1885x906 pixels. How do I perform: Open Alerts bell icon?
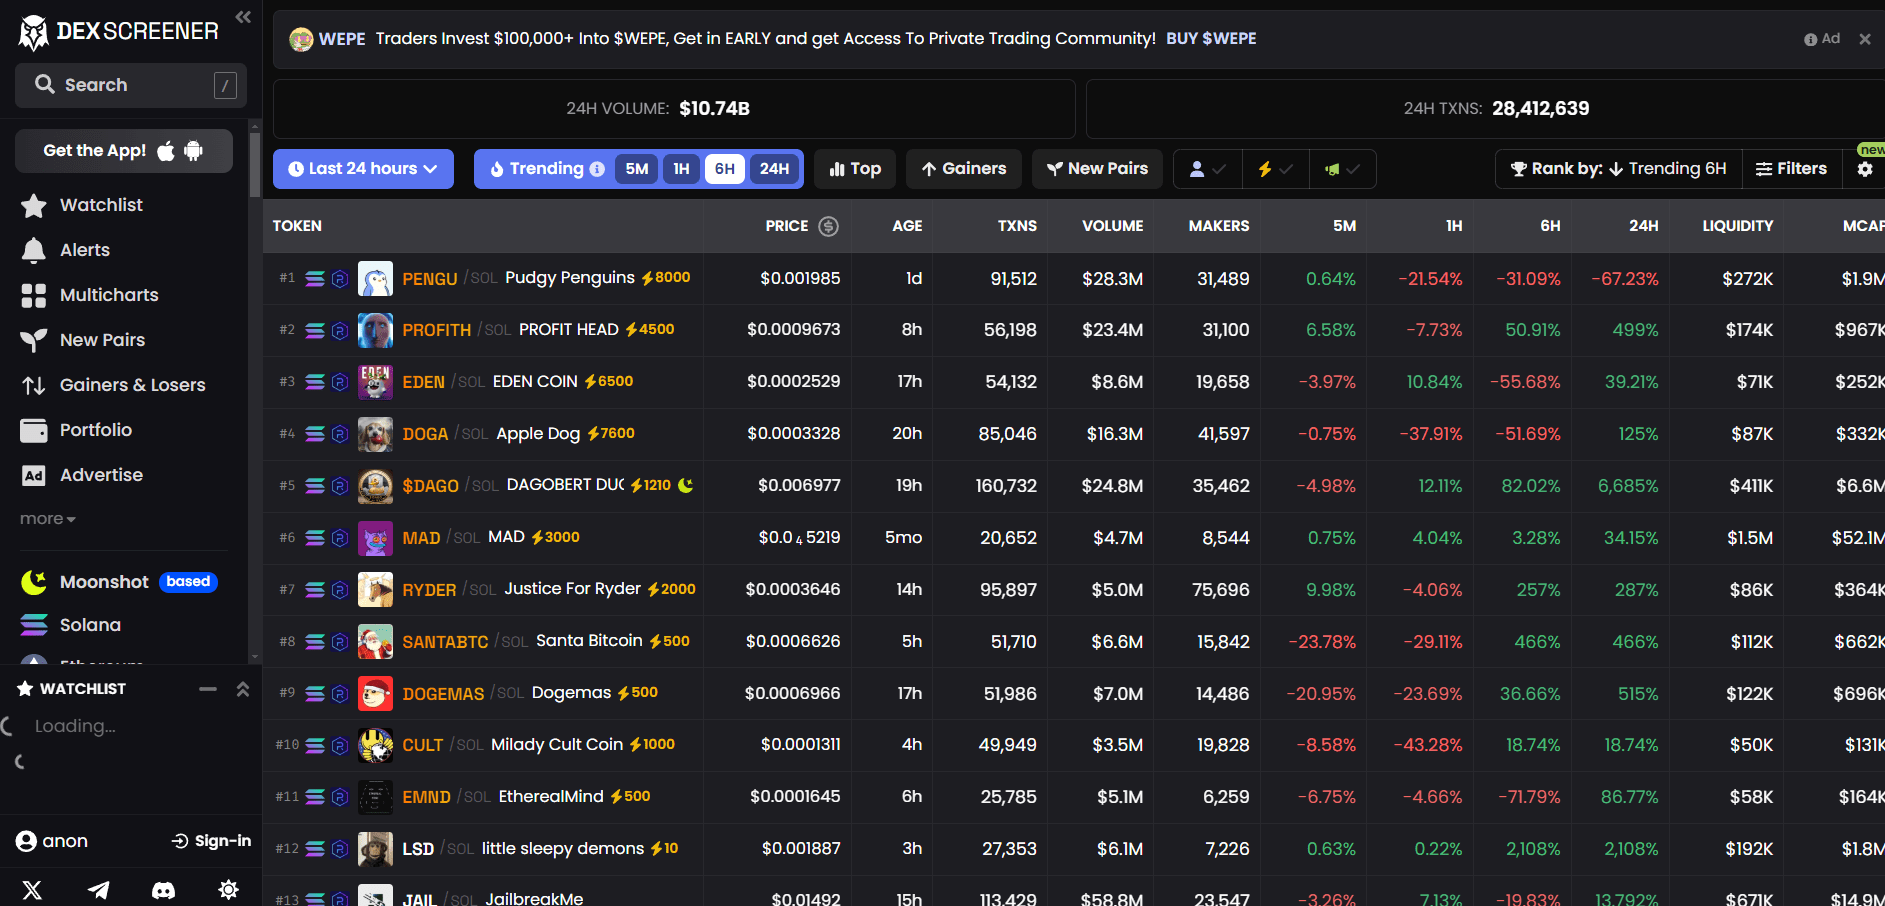coord(34,250)
